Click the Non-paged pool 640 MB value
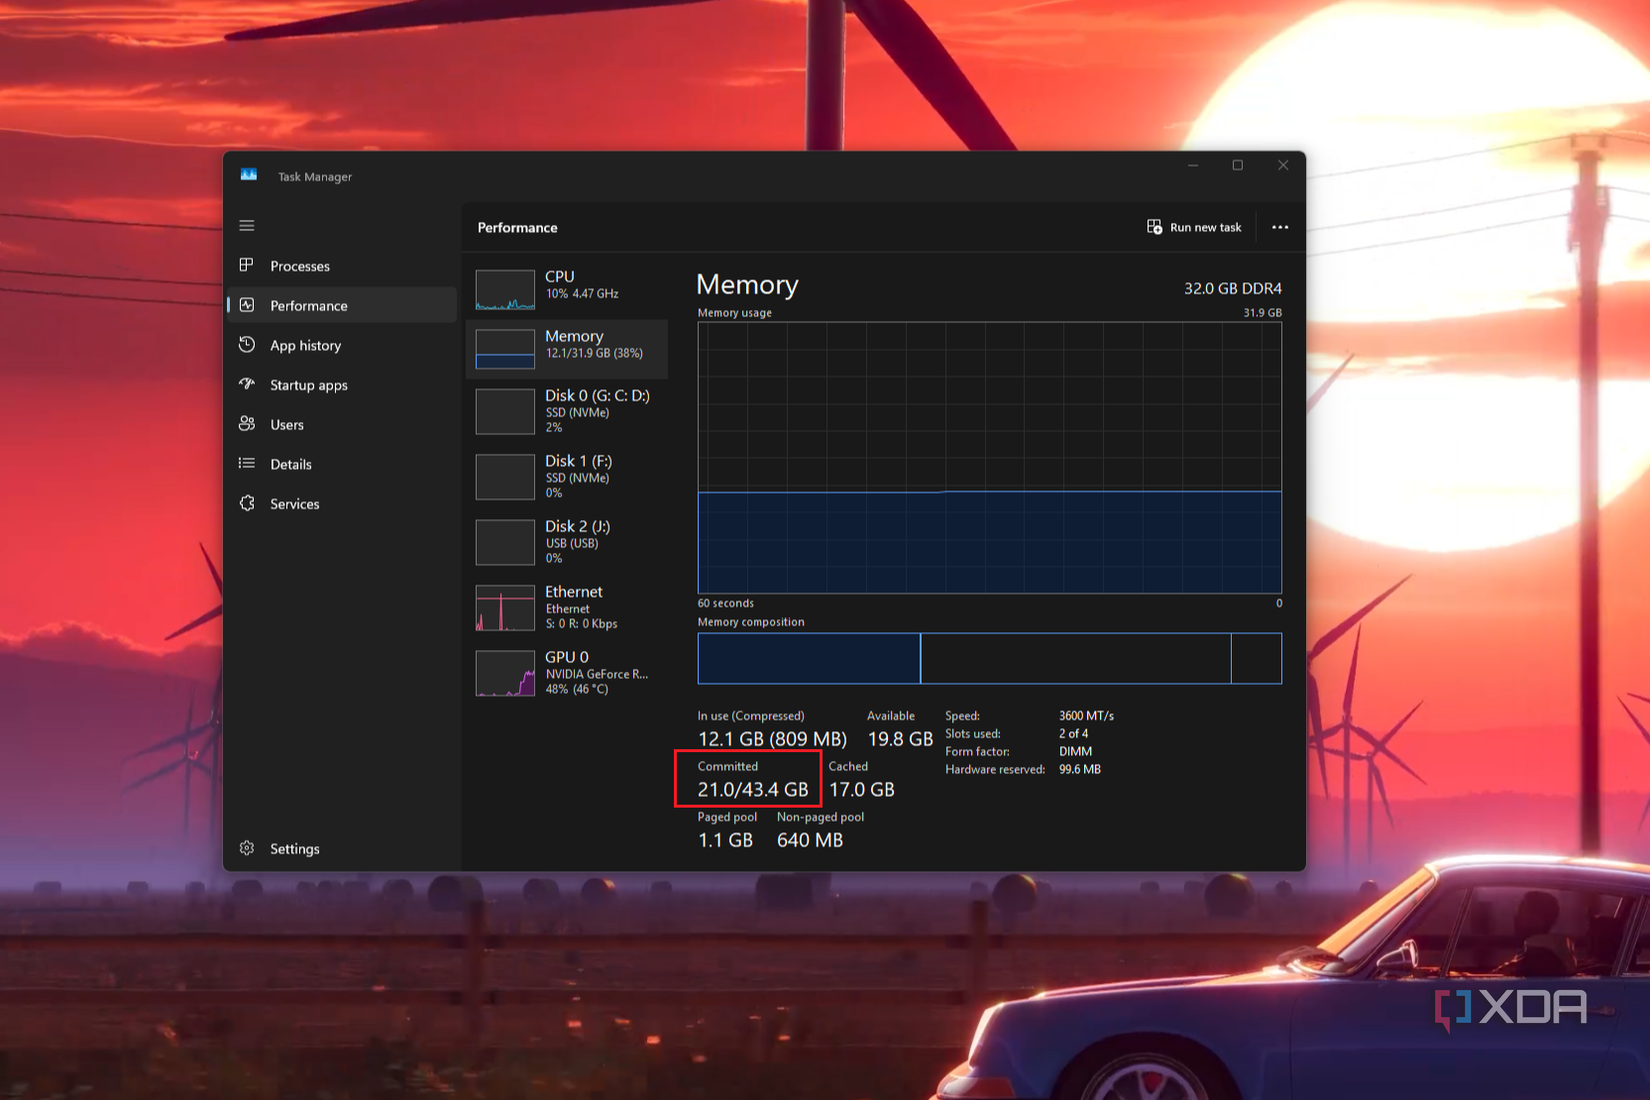Screen dimensions: 1650x1100 [810, 840]
